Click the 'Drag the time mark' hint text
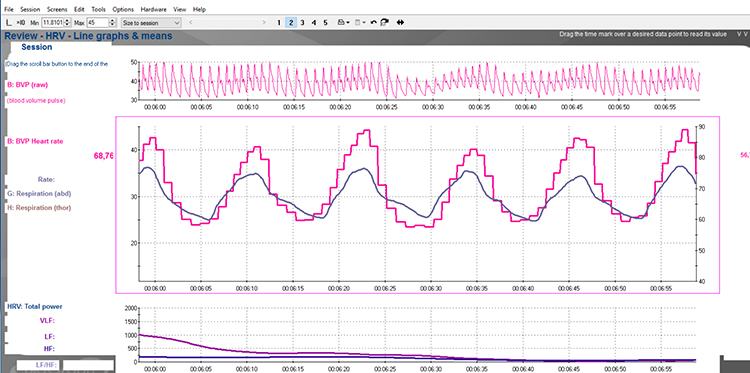Viewport: 750px width, 373px height. [x=643, y=34]
